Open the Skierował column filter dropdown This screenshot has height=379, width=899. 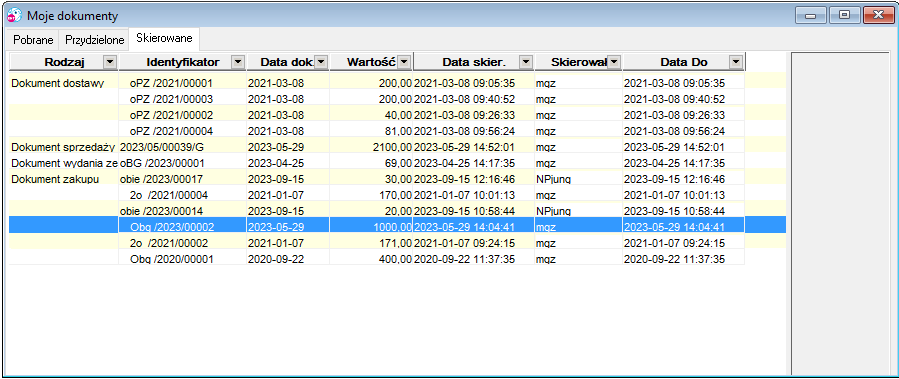614,61
